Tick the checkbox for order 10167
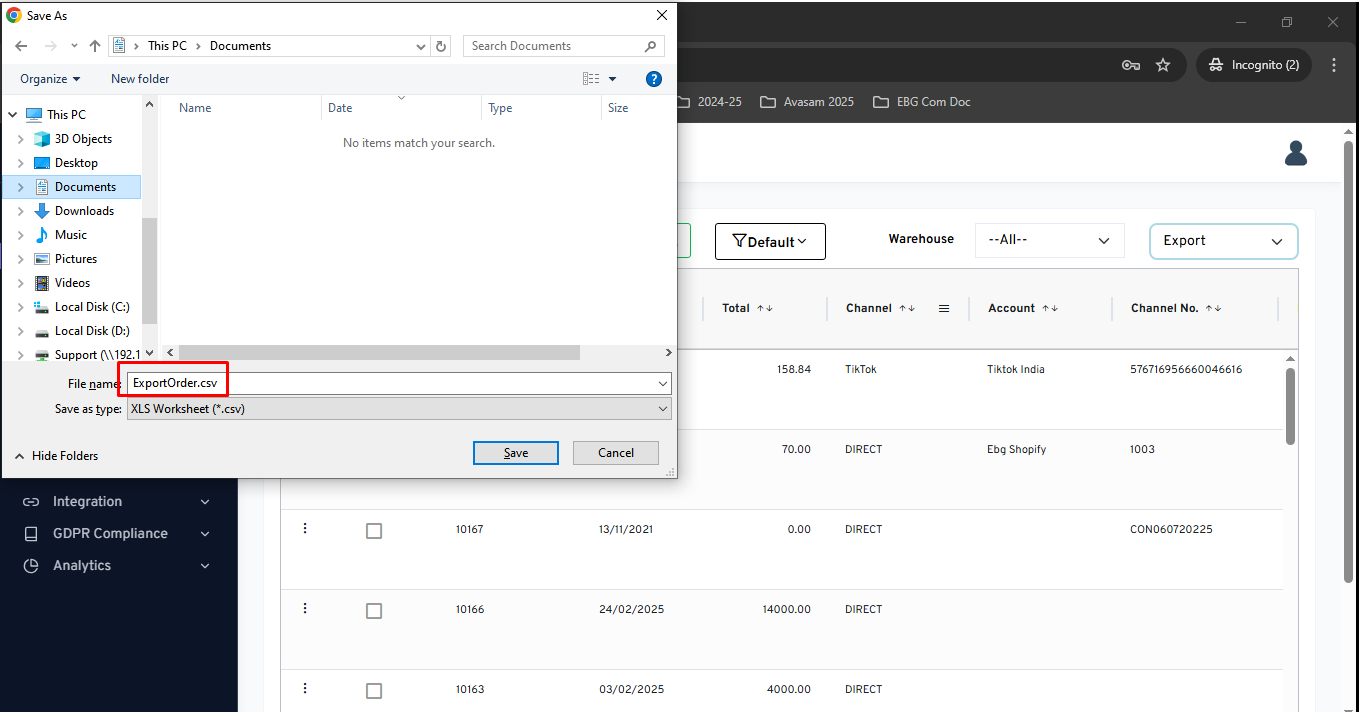Image resolution: width=1359 pixels, height=712 pixels. pyautogui.click(x=374, y=531)
